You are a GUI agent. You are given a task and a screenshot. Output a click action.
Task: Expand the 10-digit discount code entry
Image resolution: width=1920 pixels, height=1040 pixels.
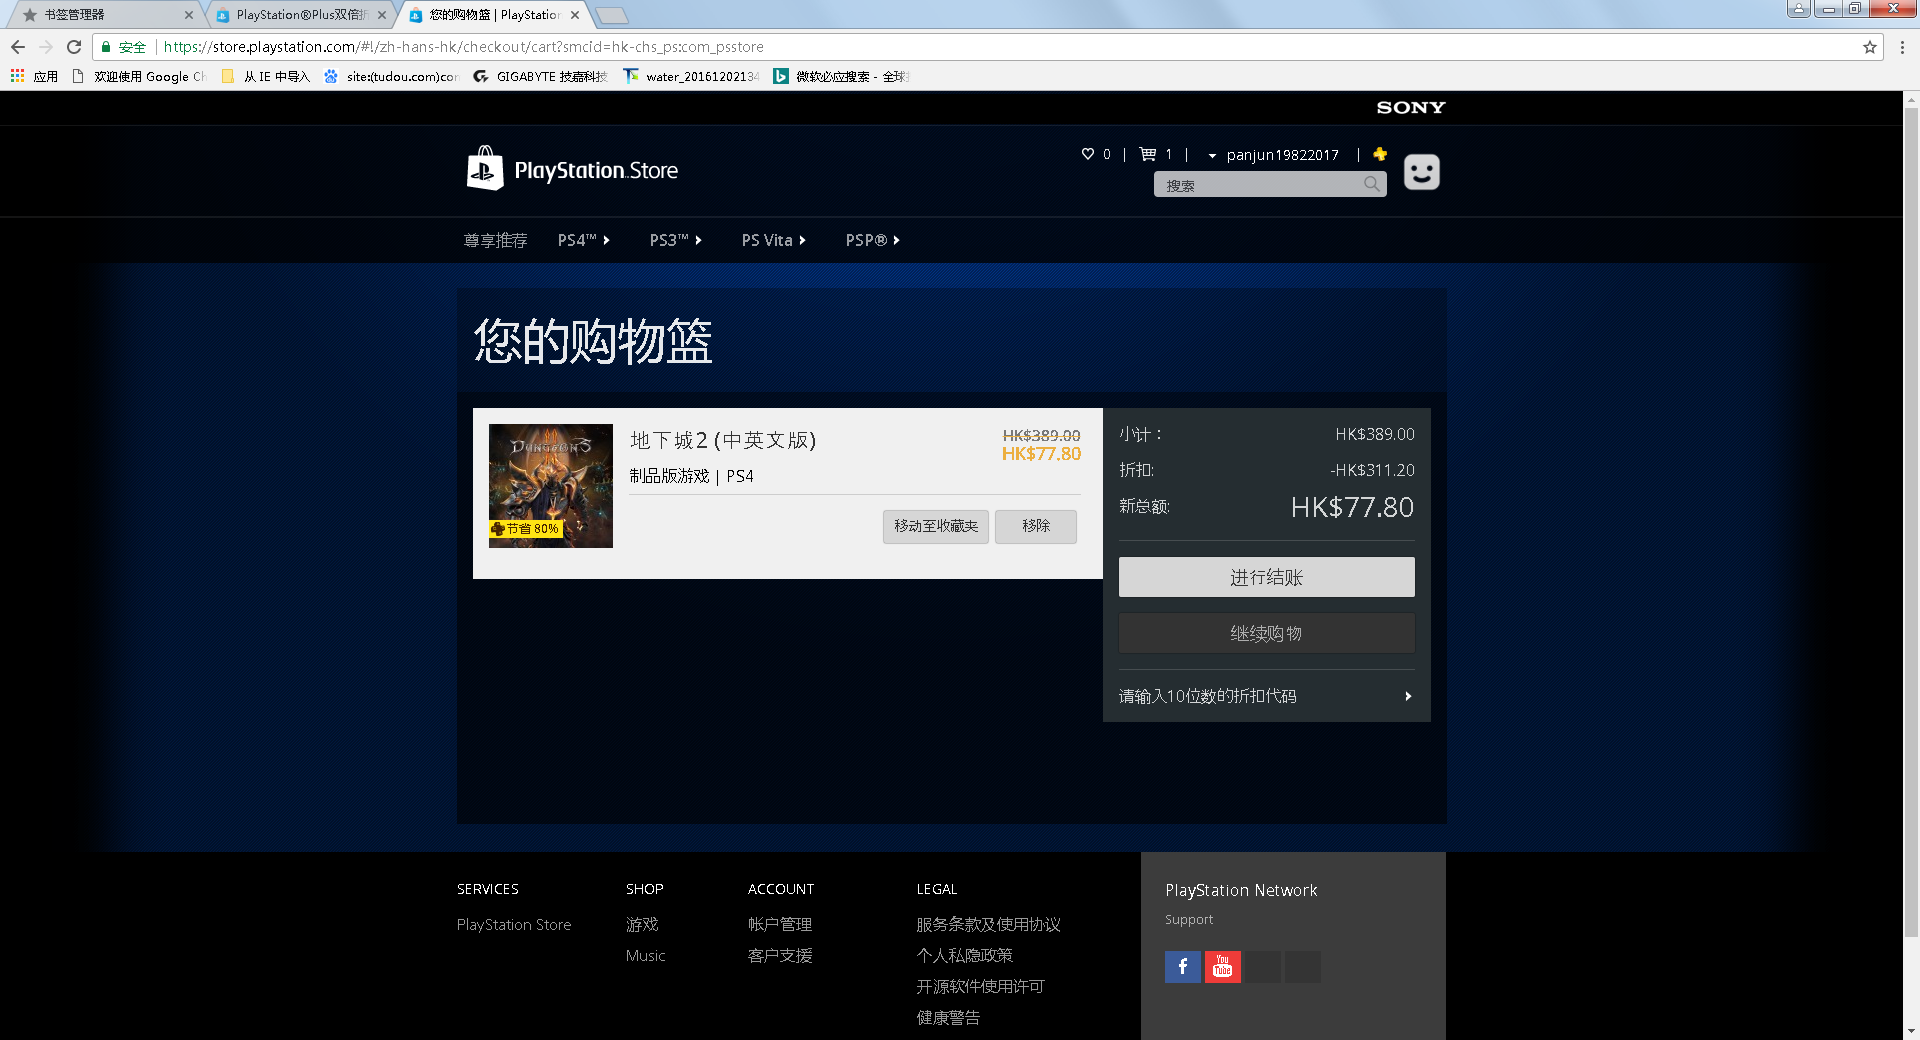[x=1266, y=696]
